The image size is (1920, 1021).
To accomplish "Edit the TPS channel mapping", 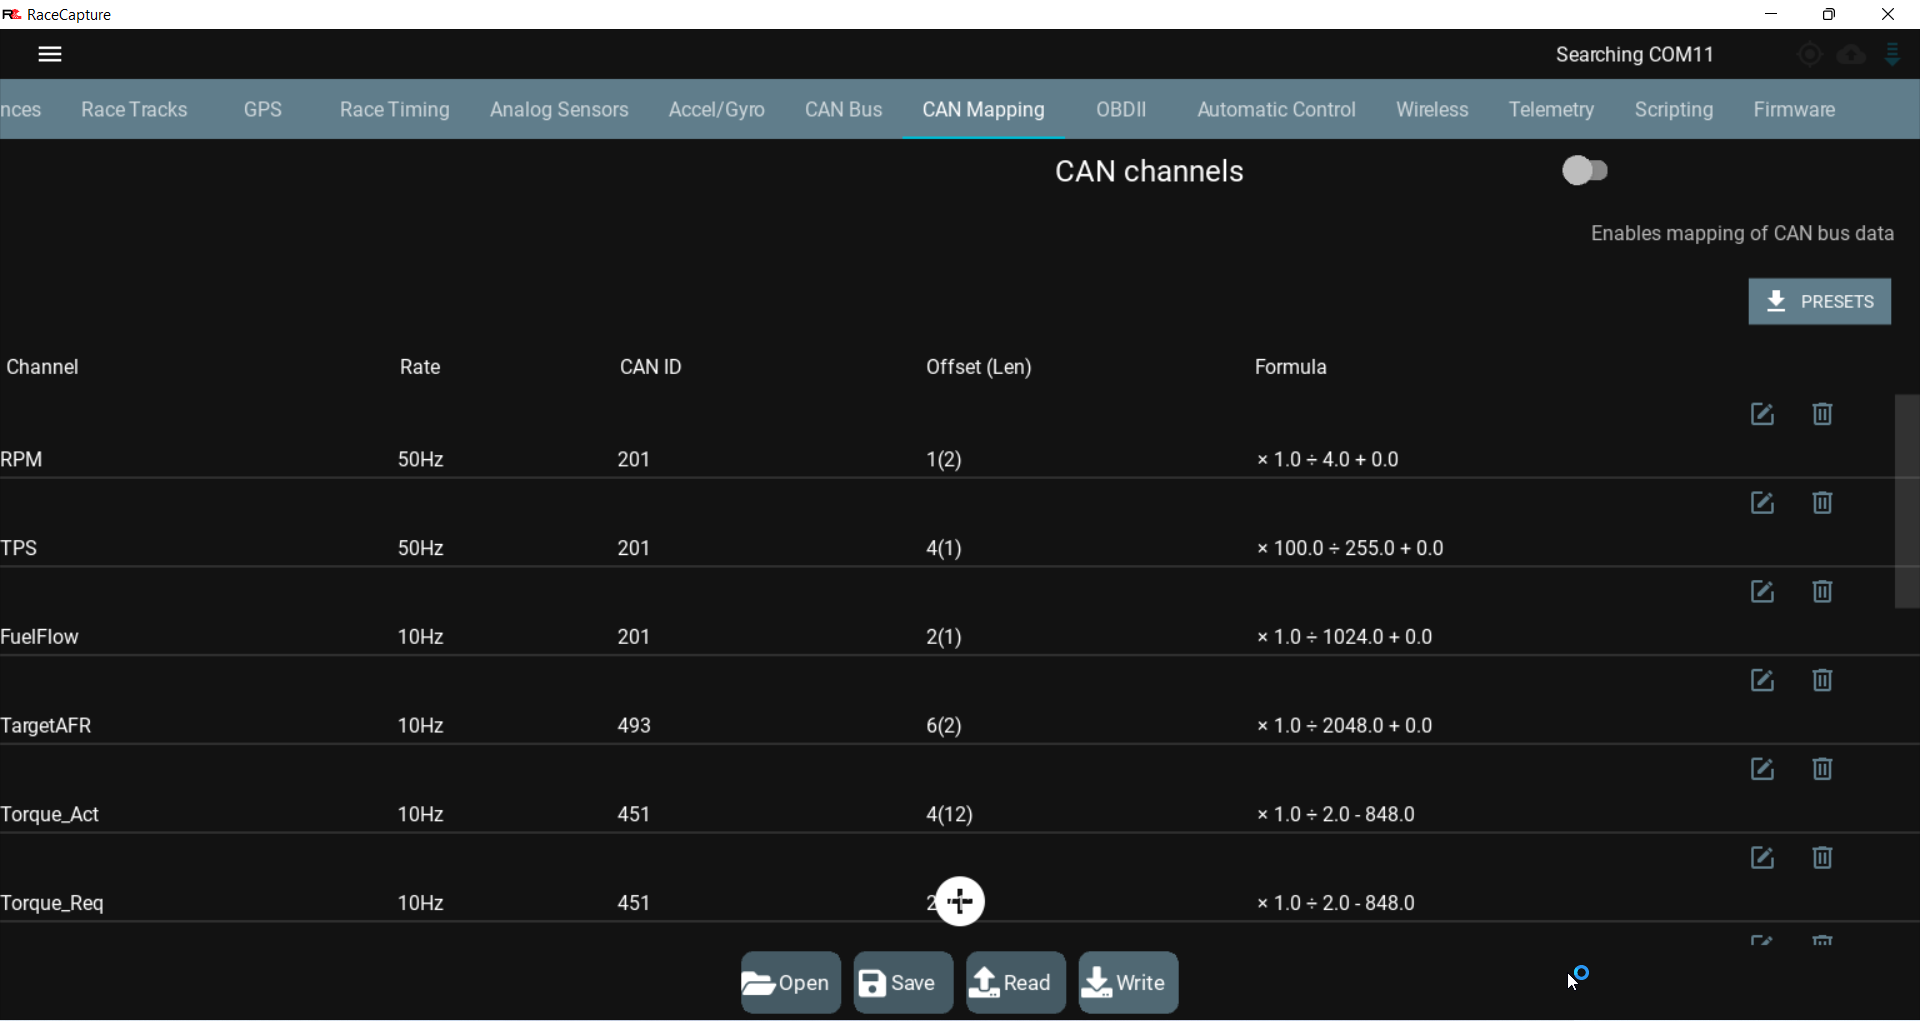I will 1762,503.
